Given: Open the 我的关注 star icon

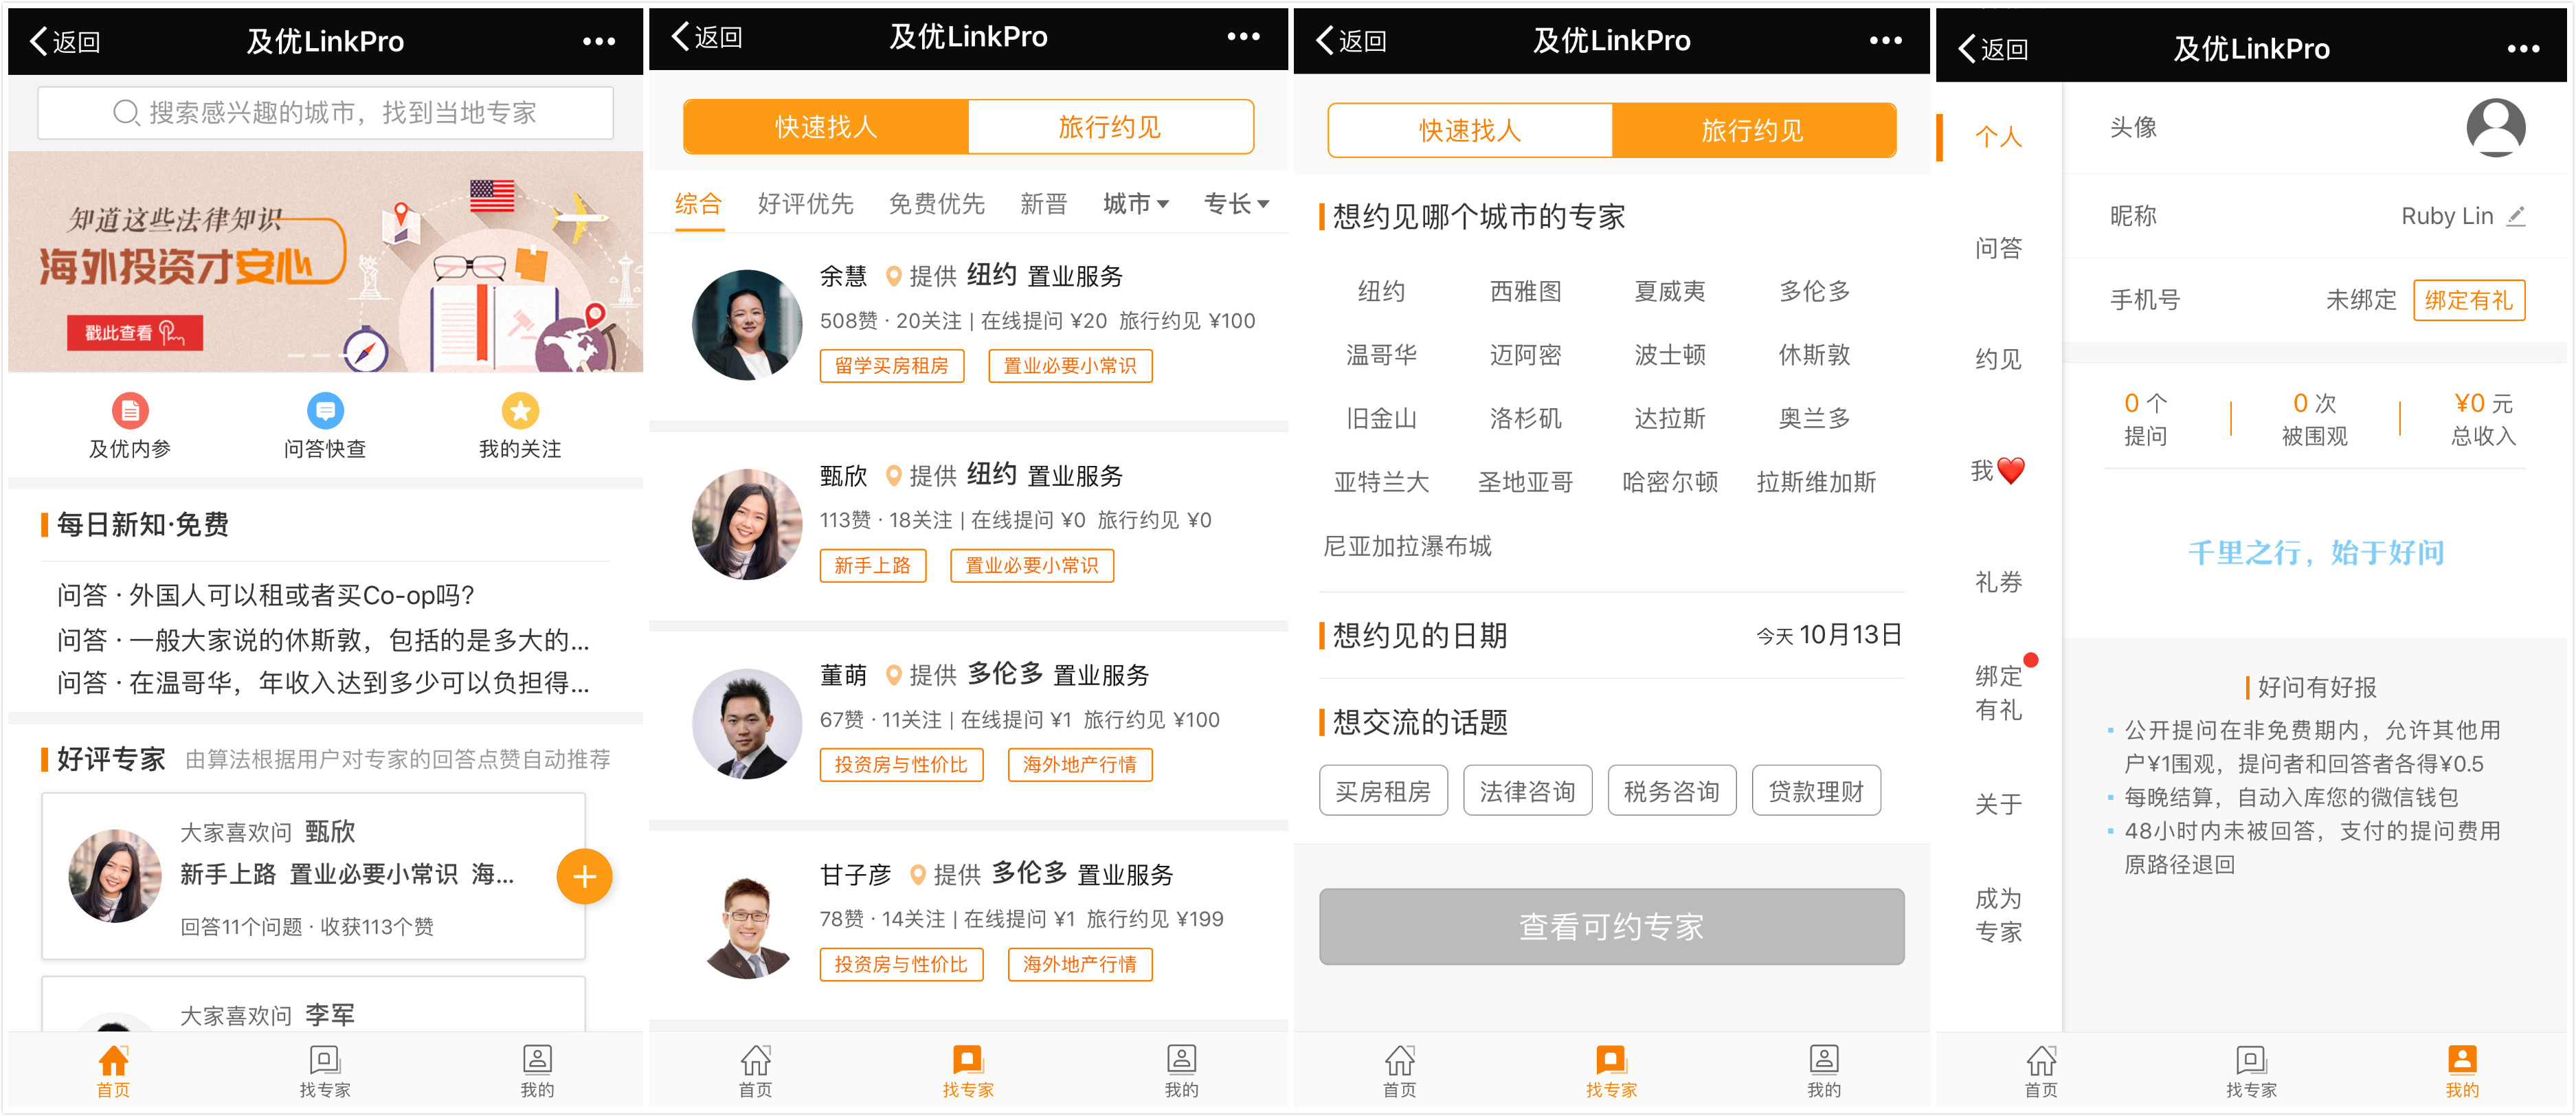Looking at the screenshot, I should click(x=519, y=410).
